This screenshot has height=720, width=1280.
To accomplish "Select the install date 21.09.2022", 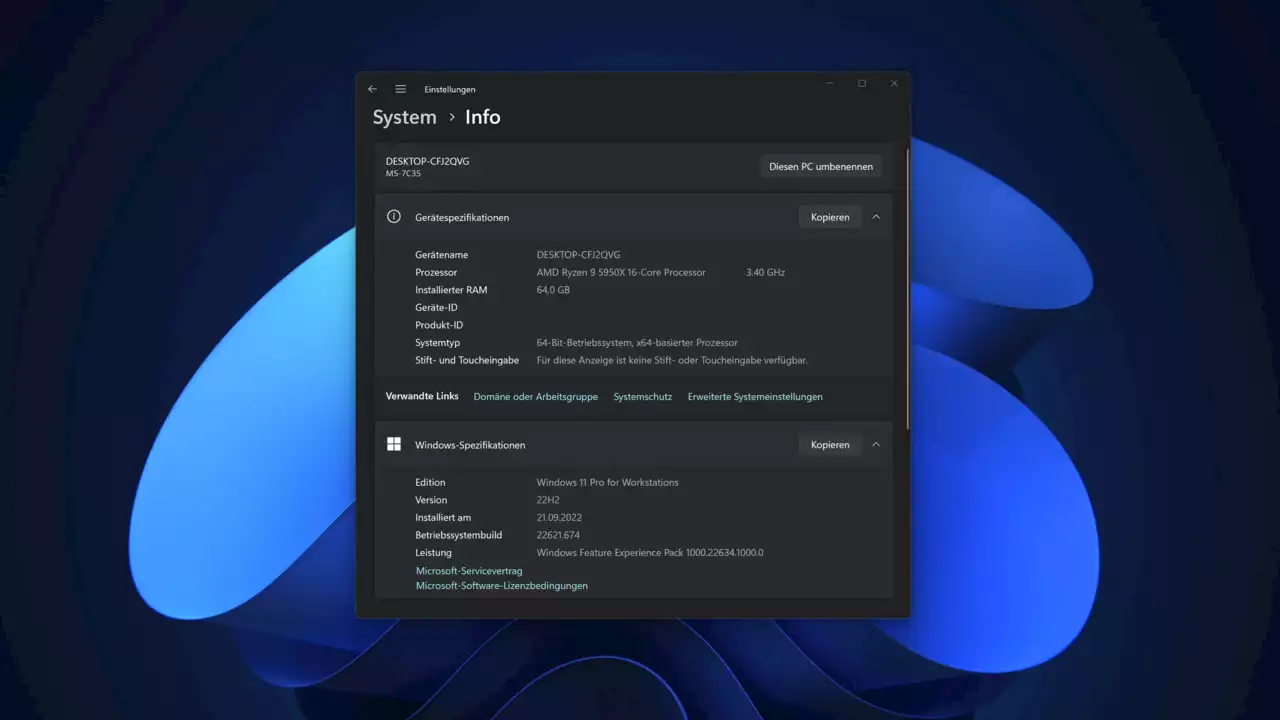I will click(x=559, y=518).
